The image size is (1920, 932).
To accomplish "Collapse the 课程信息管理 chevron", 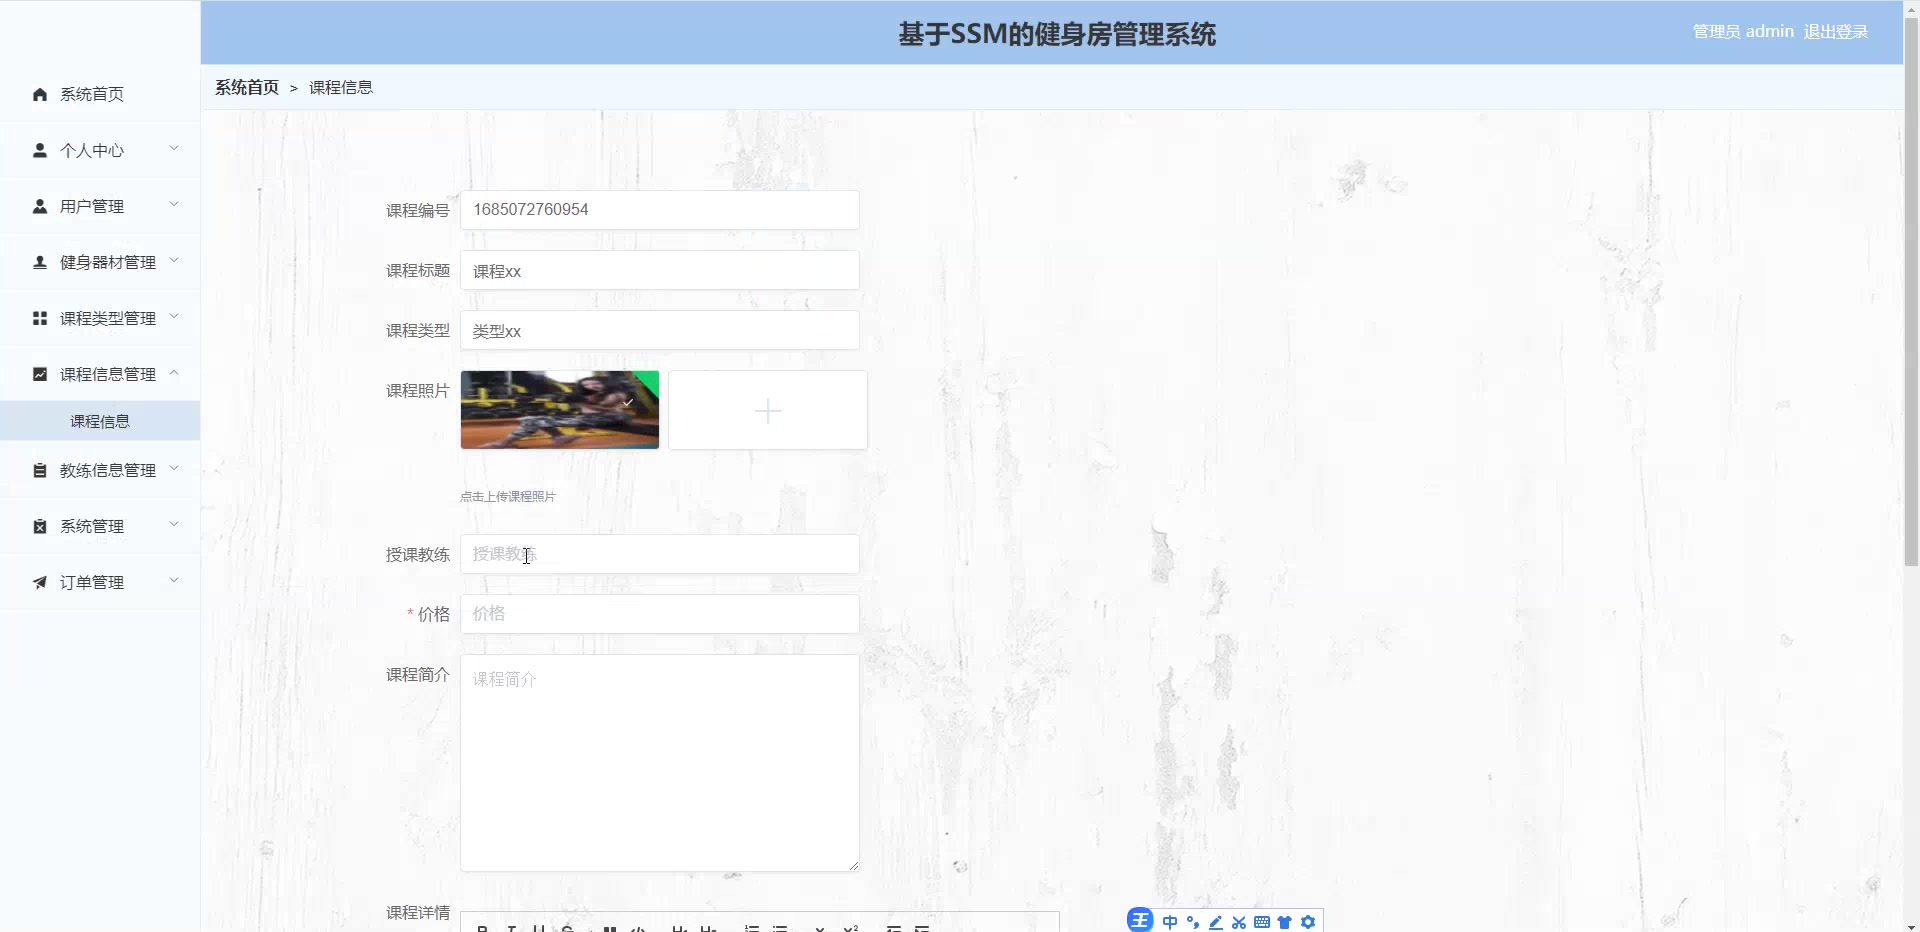I will pos(174,373).
